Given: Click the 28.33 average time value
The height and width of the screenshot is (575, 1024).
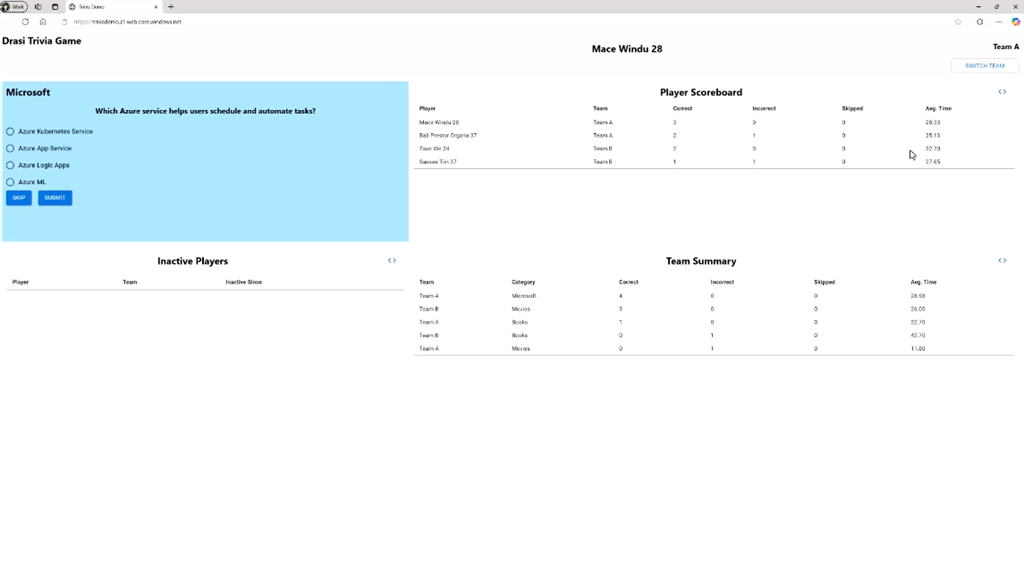Looking at the screenshot, I should [x=933, y=122].
